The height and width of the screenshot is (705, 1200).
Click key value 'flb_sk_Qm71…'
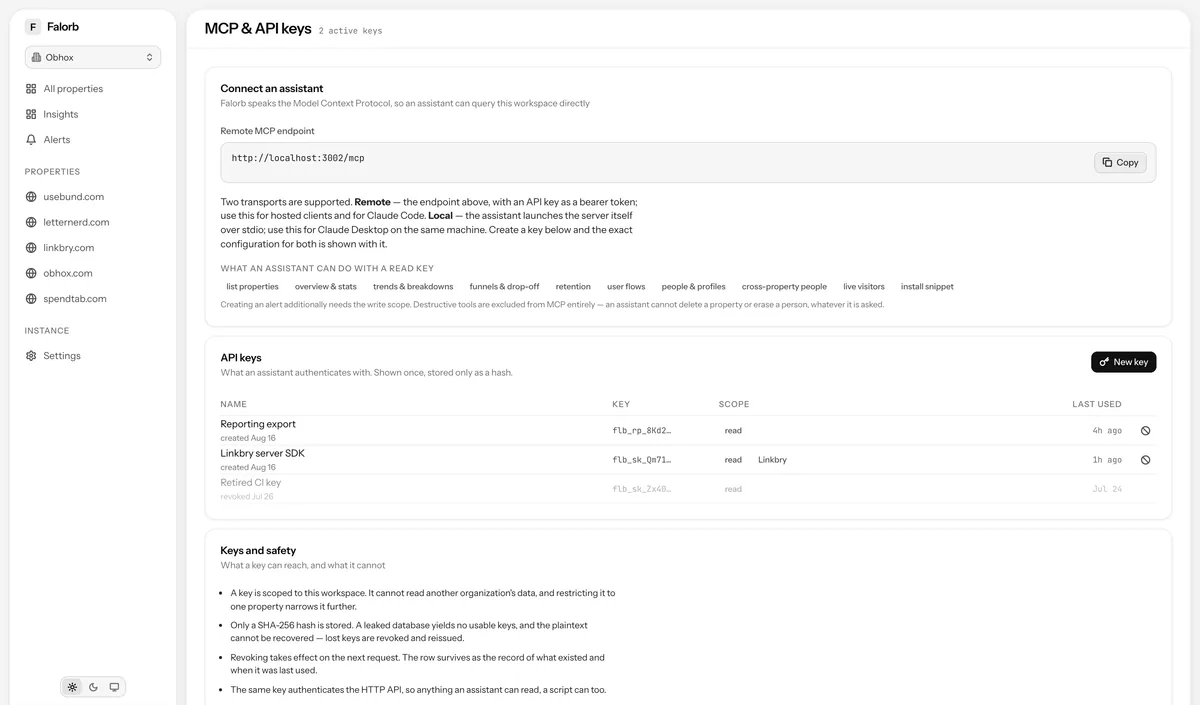point(642,460)
